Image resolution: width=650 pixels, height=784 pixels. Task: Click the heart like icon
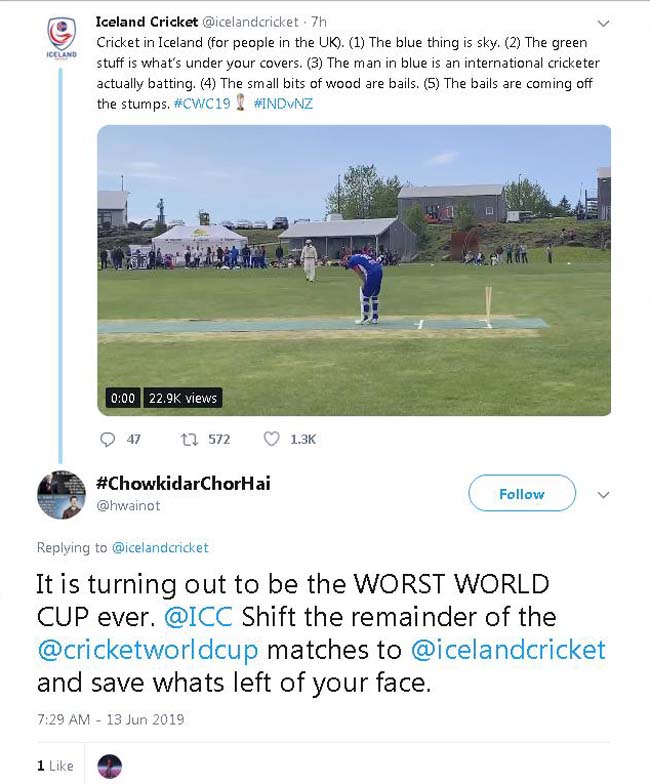pyautogui.click(x=271, y=439)
